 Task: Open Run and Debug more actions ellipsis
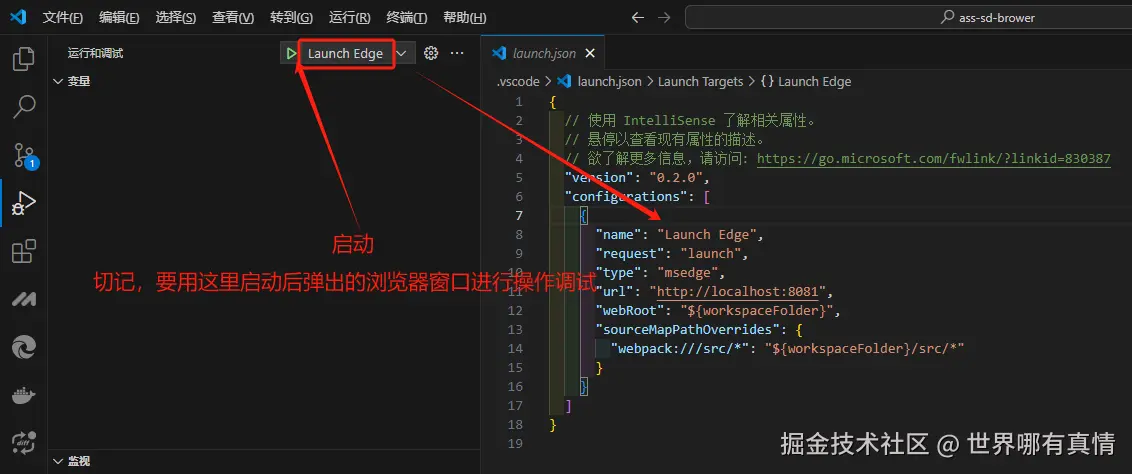[457, 53]
